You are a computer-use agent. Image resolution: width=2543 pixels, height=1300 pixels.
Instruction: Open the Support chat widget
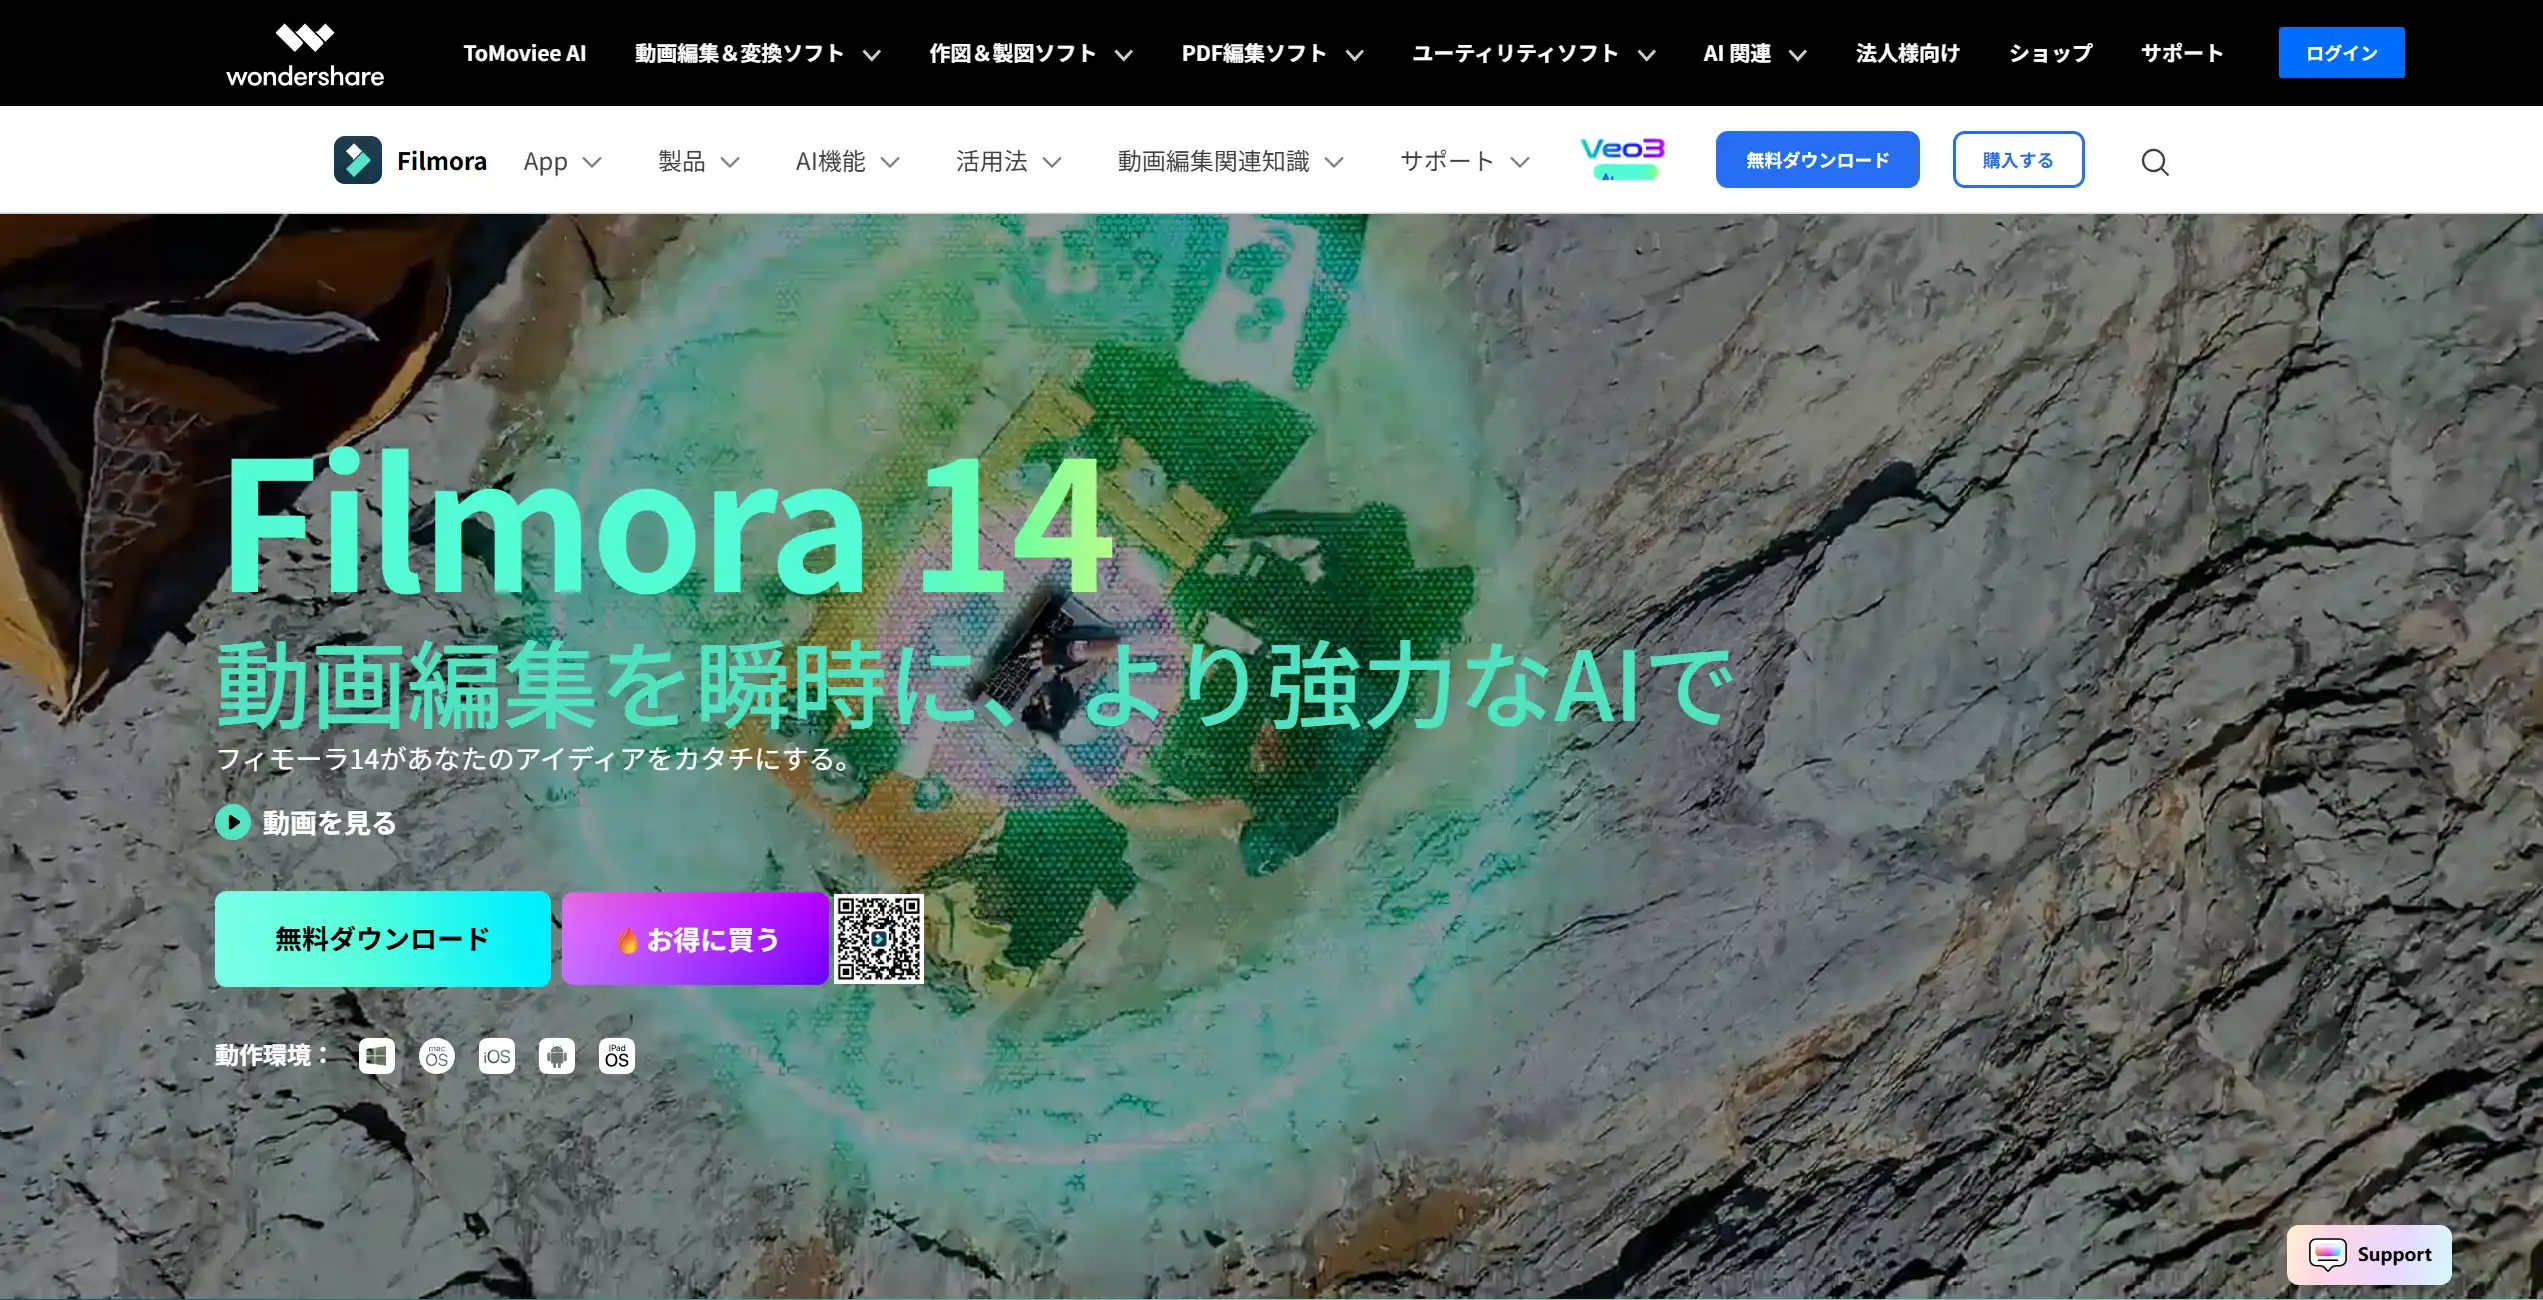(2368, 1254)
